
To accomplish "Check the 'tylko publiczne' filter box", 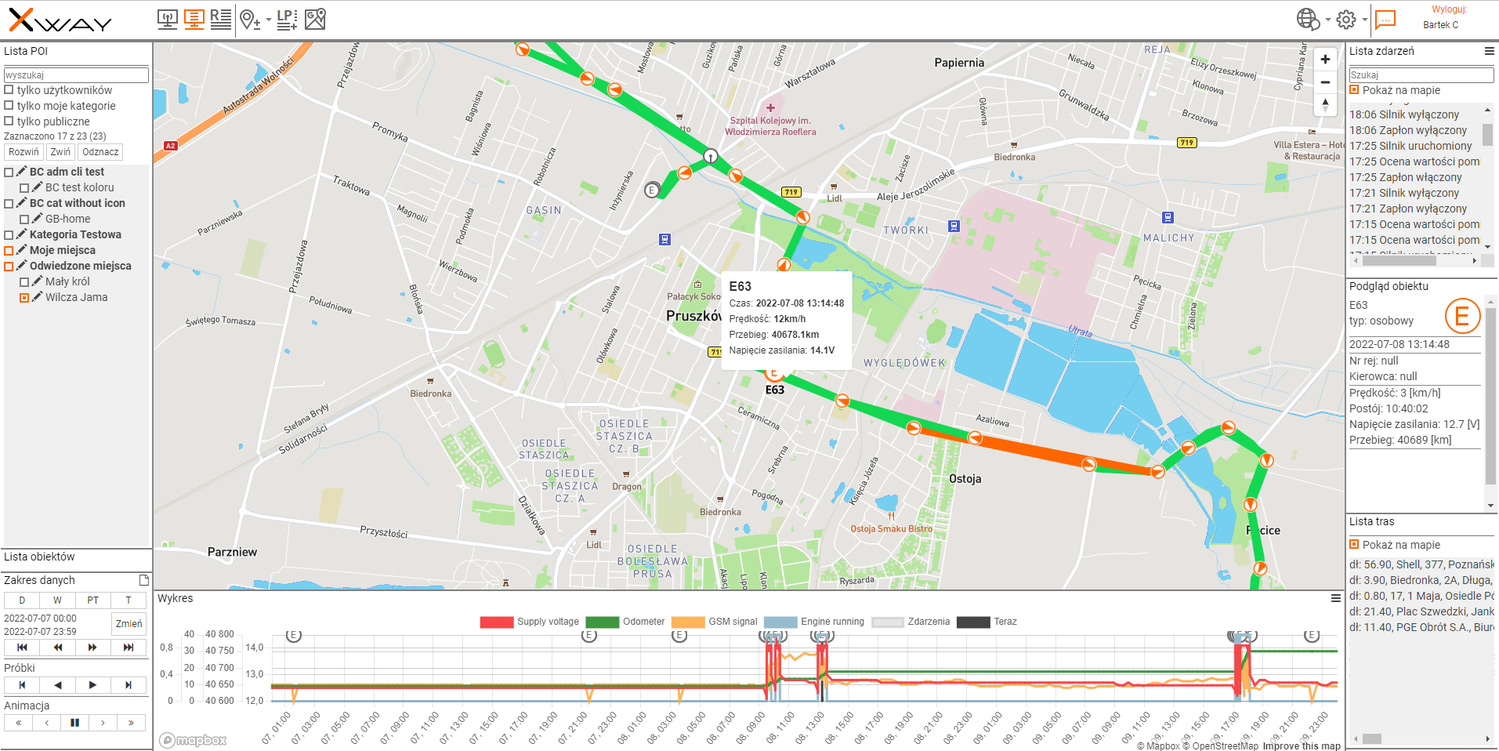I will pos(9,122).
